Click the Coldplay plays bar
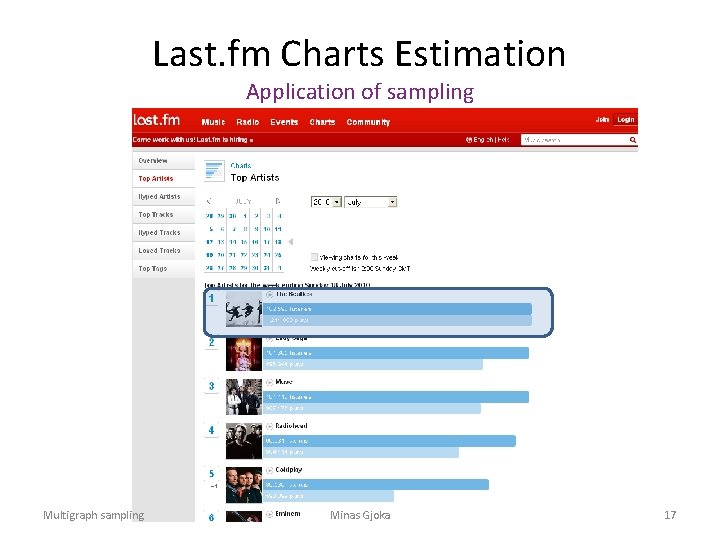Screen dimensions: 720x540 tap(328, 496)
